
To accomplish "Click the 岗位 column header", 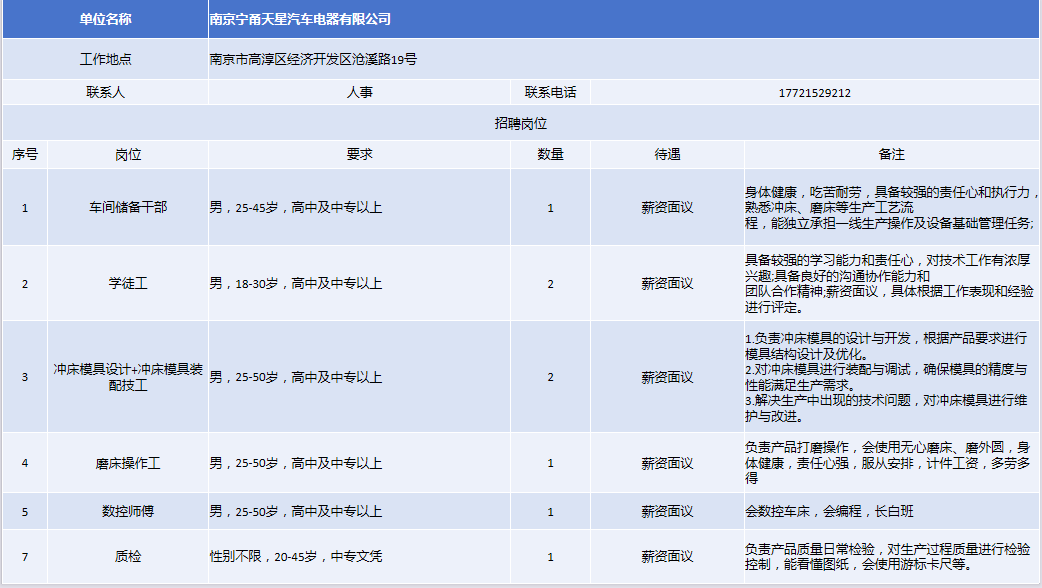I will point(128,155).
